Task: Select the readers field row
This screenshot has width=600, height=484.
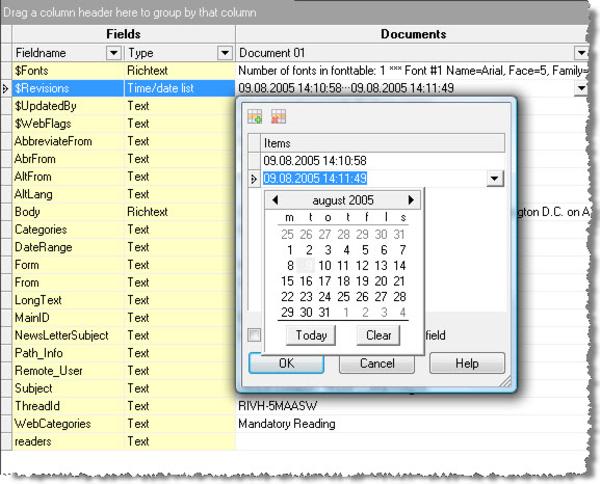Action: pyautogui.click(x=67, y=441)
